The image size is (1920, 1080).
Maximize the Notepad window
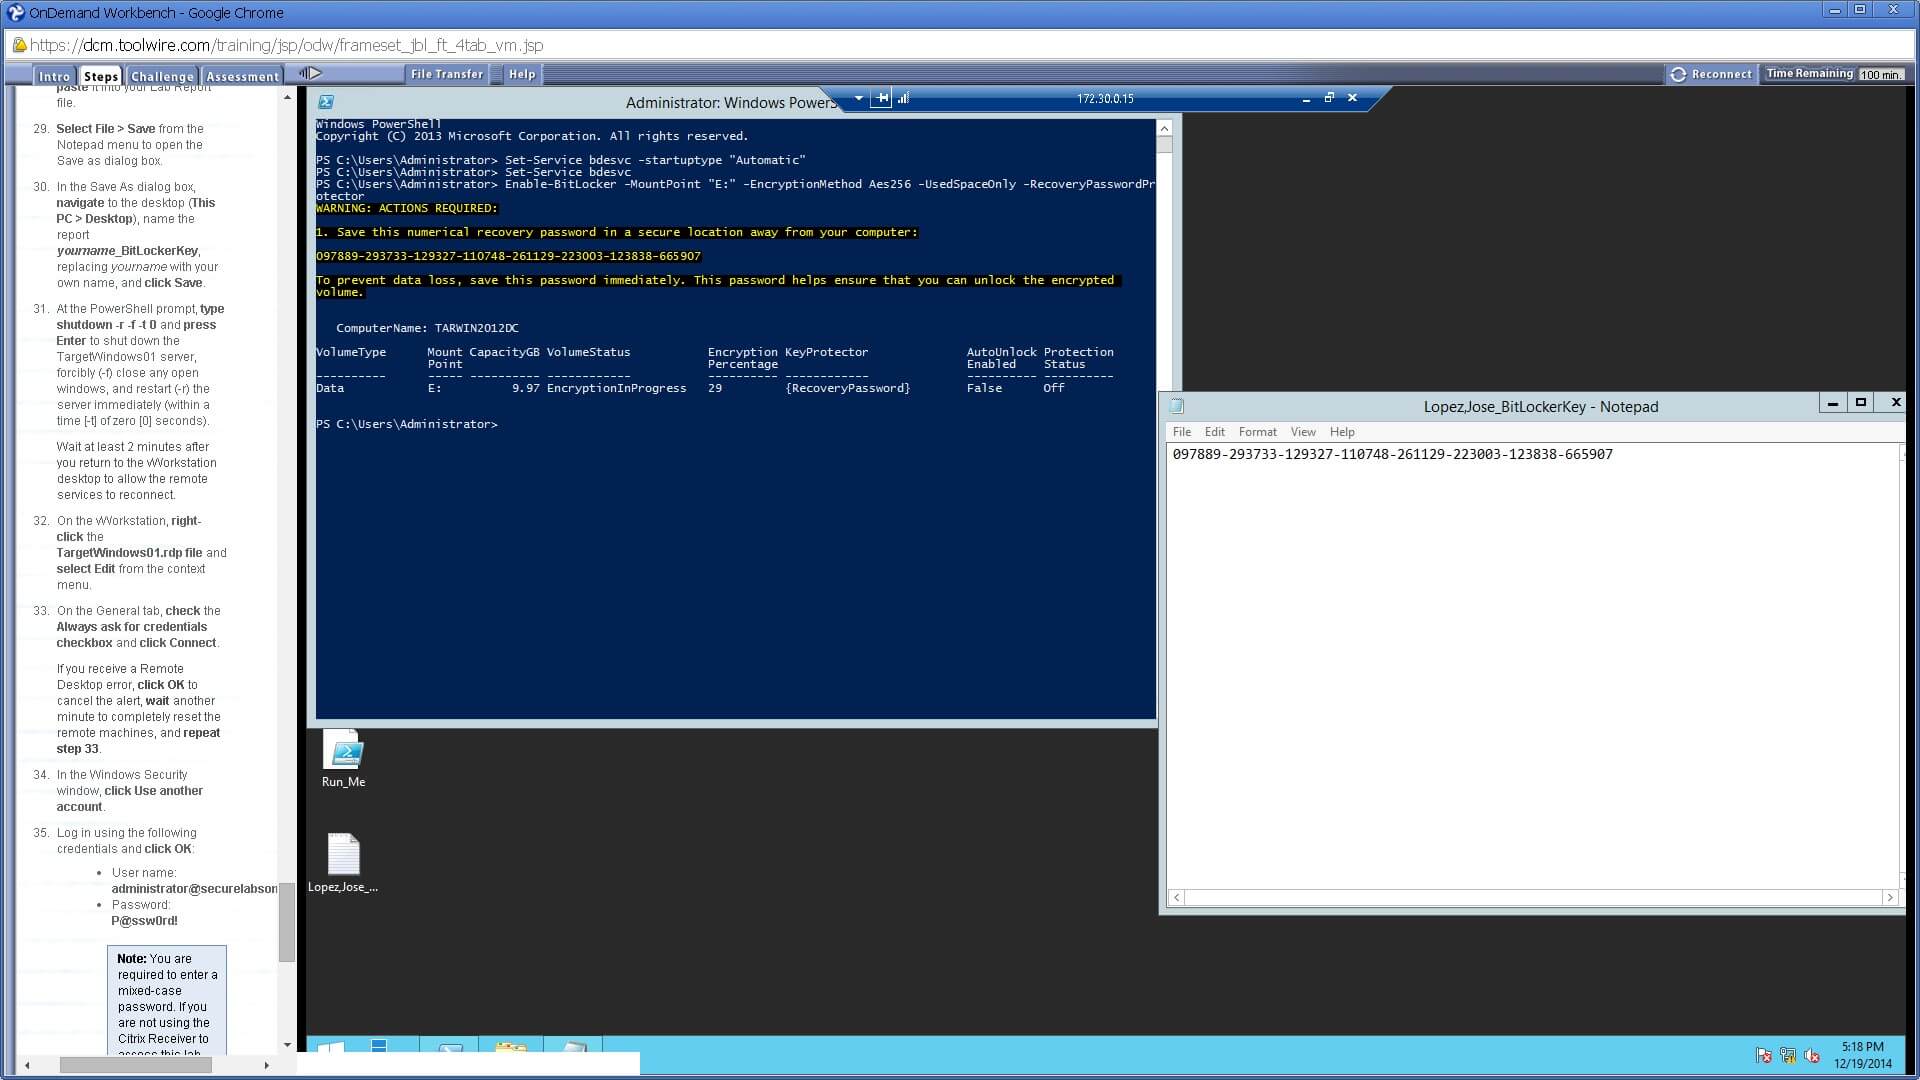click(1861, 403)
